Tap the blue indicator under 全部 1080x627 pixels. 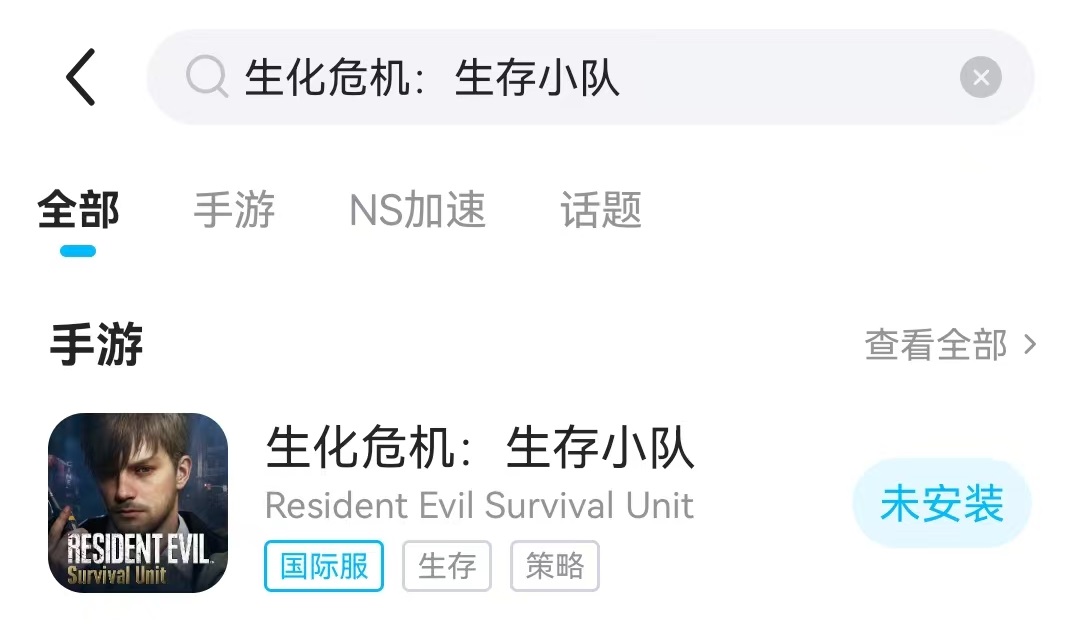(x=78, y=251)
